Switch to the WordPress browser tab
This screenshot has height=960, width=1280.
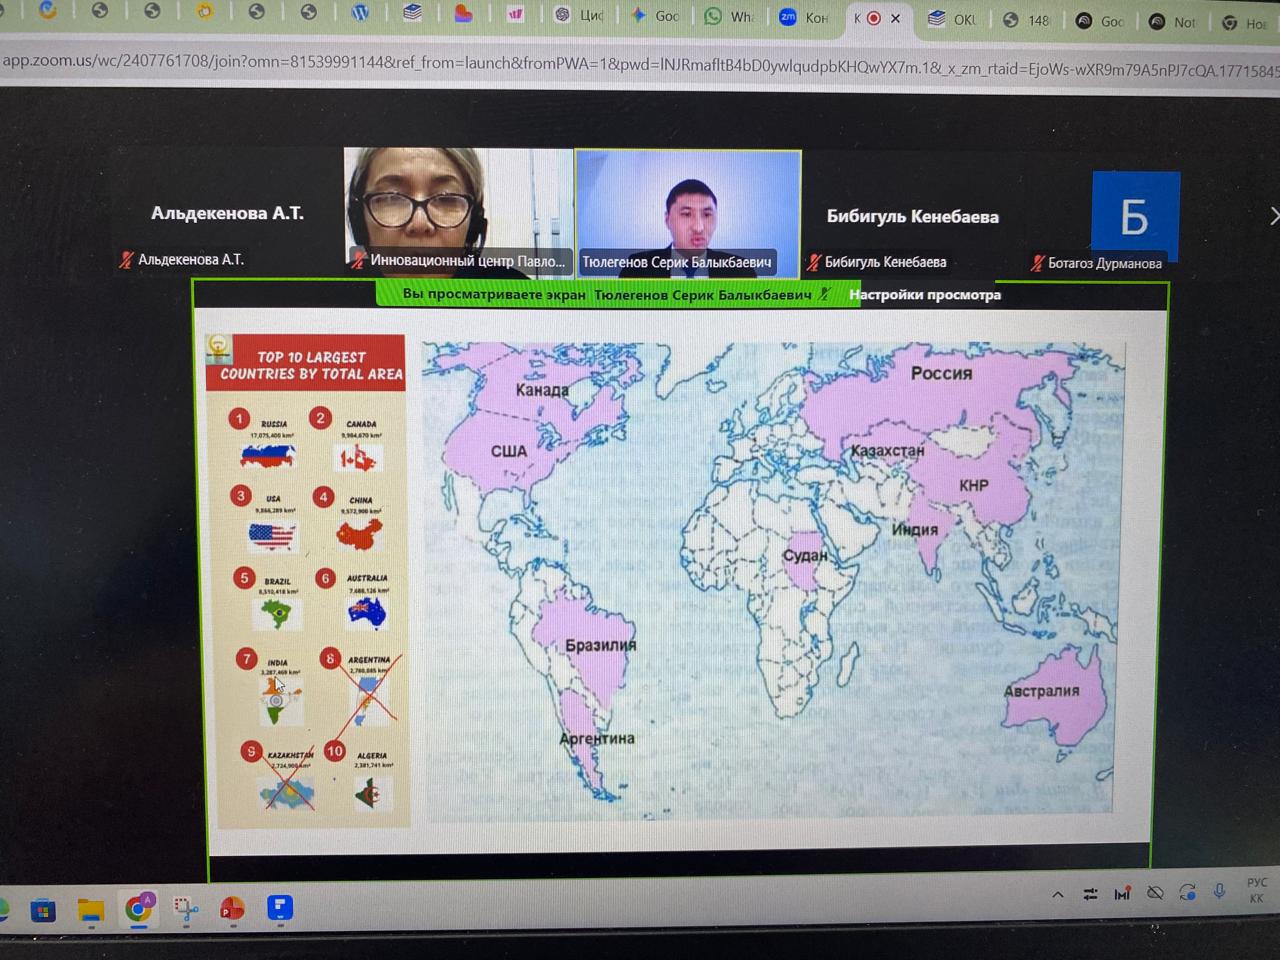click(x=360, y=13)
